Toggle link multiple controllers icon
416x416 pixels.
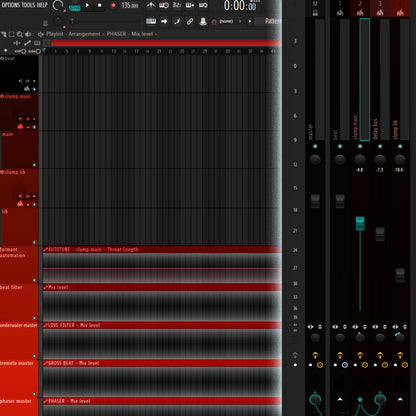click(190, 21)
